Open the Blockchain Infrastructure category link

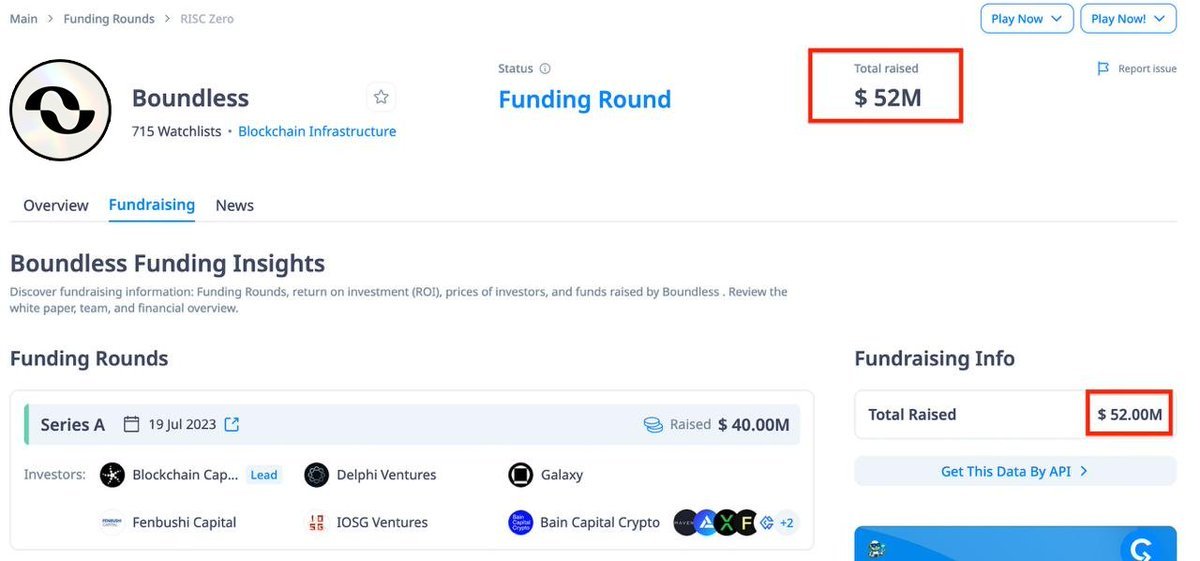pyautogui.click(x=317, y=131)
